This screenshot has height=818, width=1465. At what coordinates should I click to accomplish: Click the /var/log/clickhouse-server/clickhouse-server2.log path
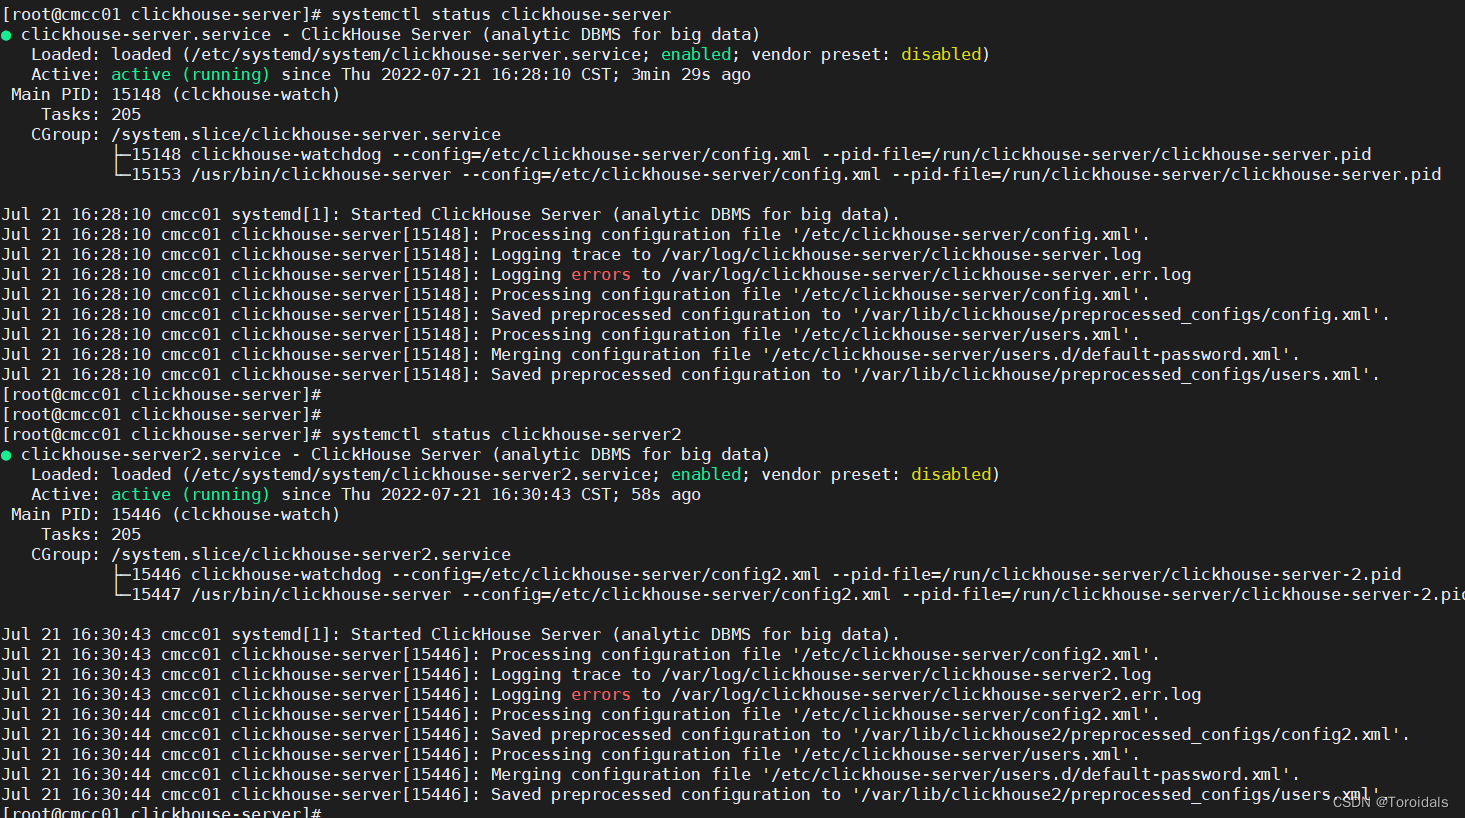(x=906, y=675)
